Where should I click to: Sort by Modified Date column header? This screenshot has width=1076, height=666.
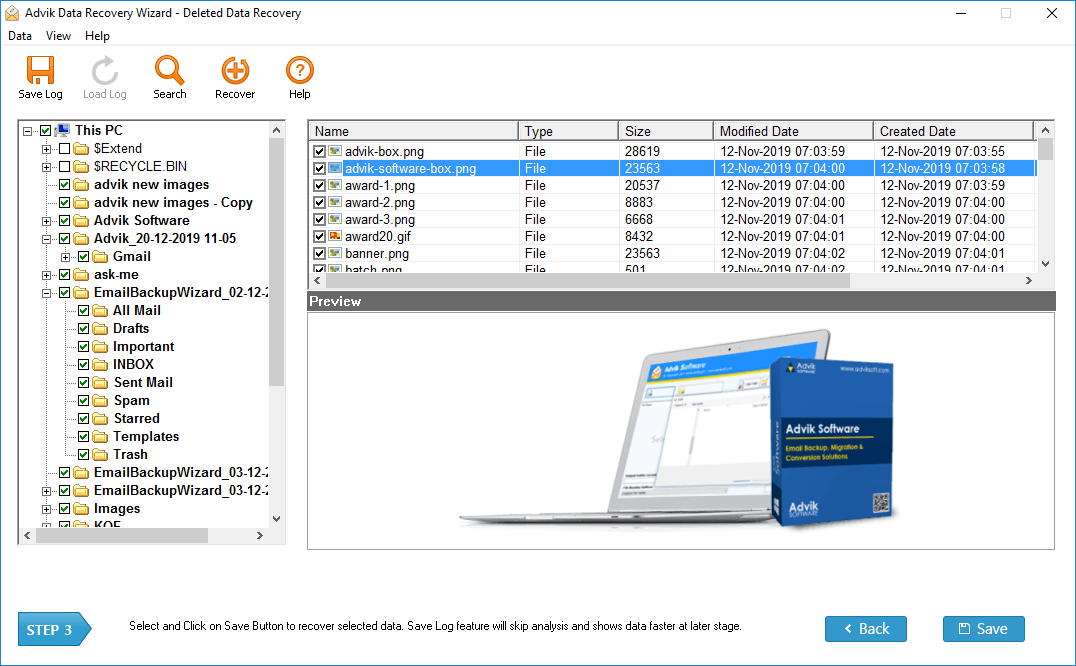pyautogui.click(x=793, y=131)
